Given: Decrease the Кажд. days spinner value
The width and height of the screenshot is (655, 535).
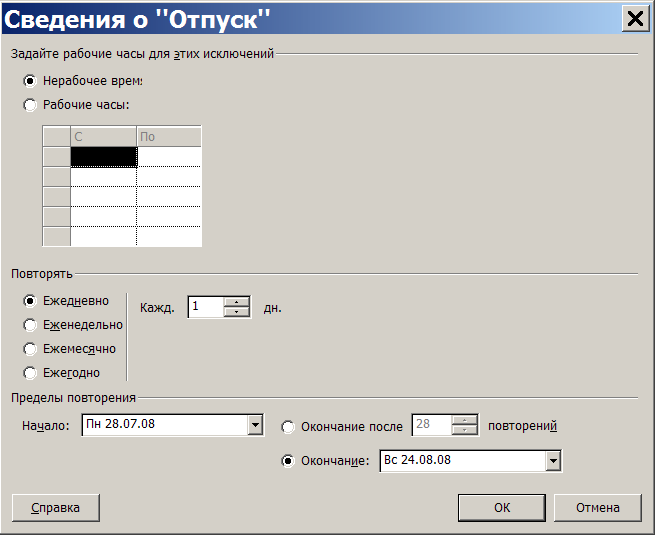Looking at the screenshot, I should [x=236, y=312].
